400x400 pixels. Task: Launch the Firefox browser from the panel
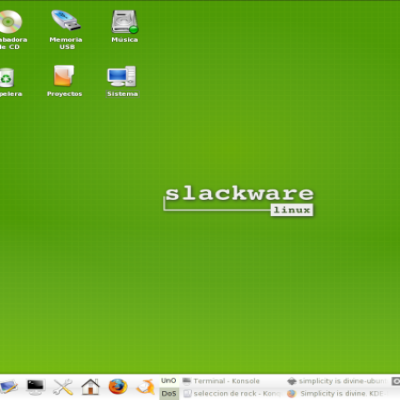pos(118,387)
